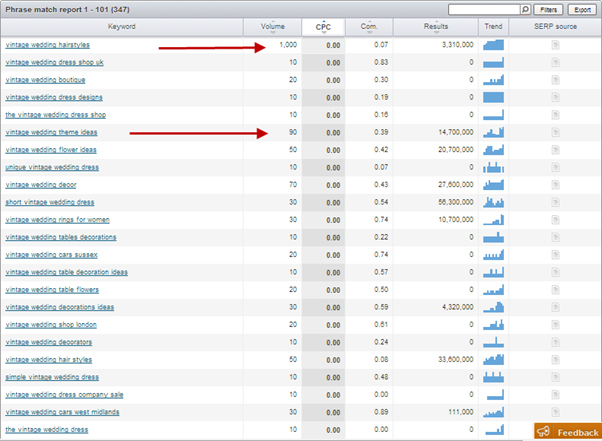
Task: Open the Filters button
Action: click(x=548, y=10)
